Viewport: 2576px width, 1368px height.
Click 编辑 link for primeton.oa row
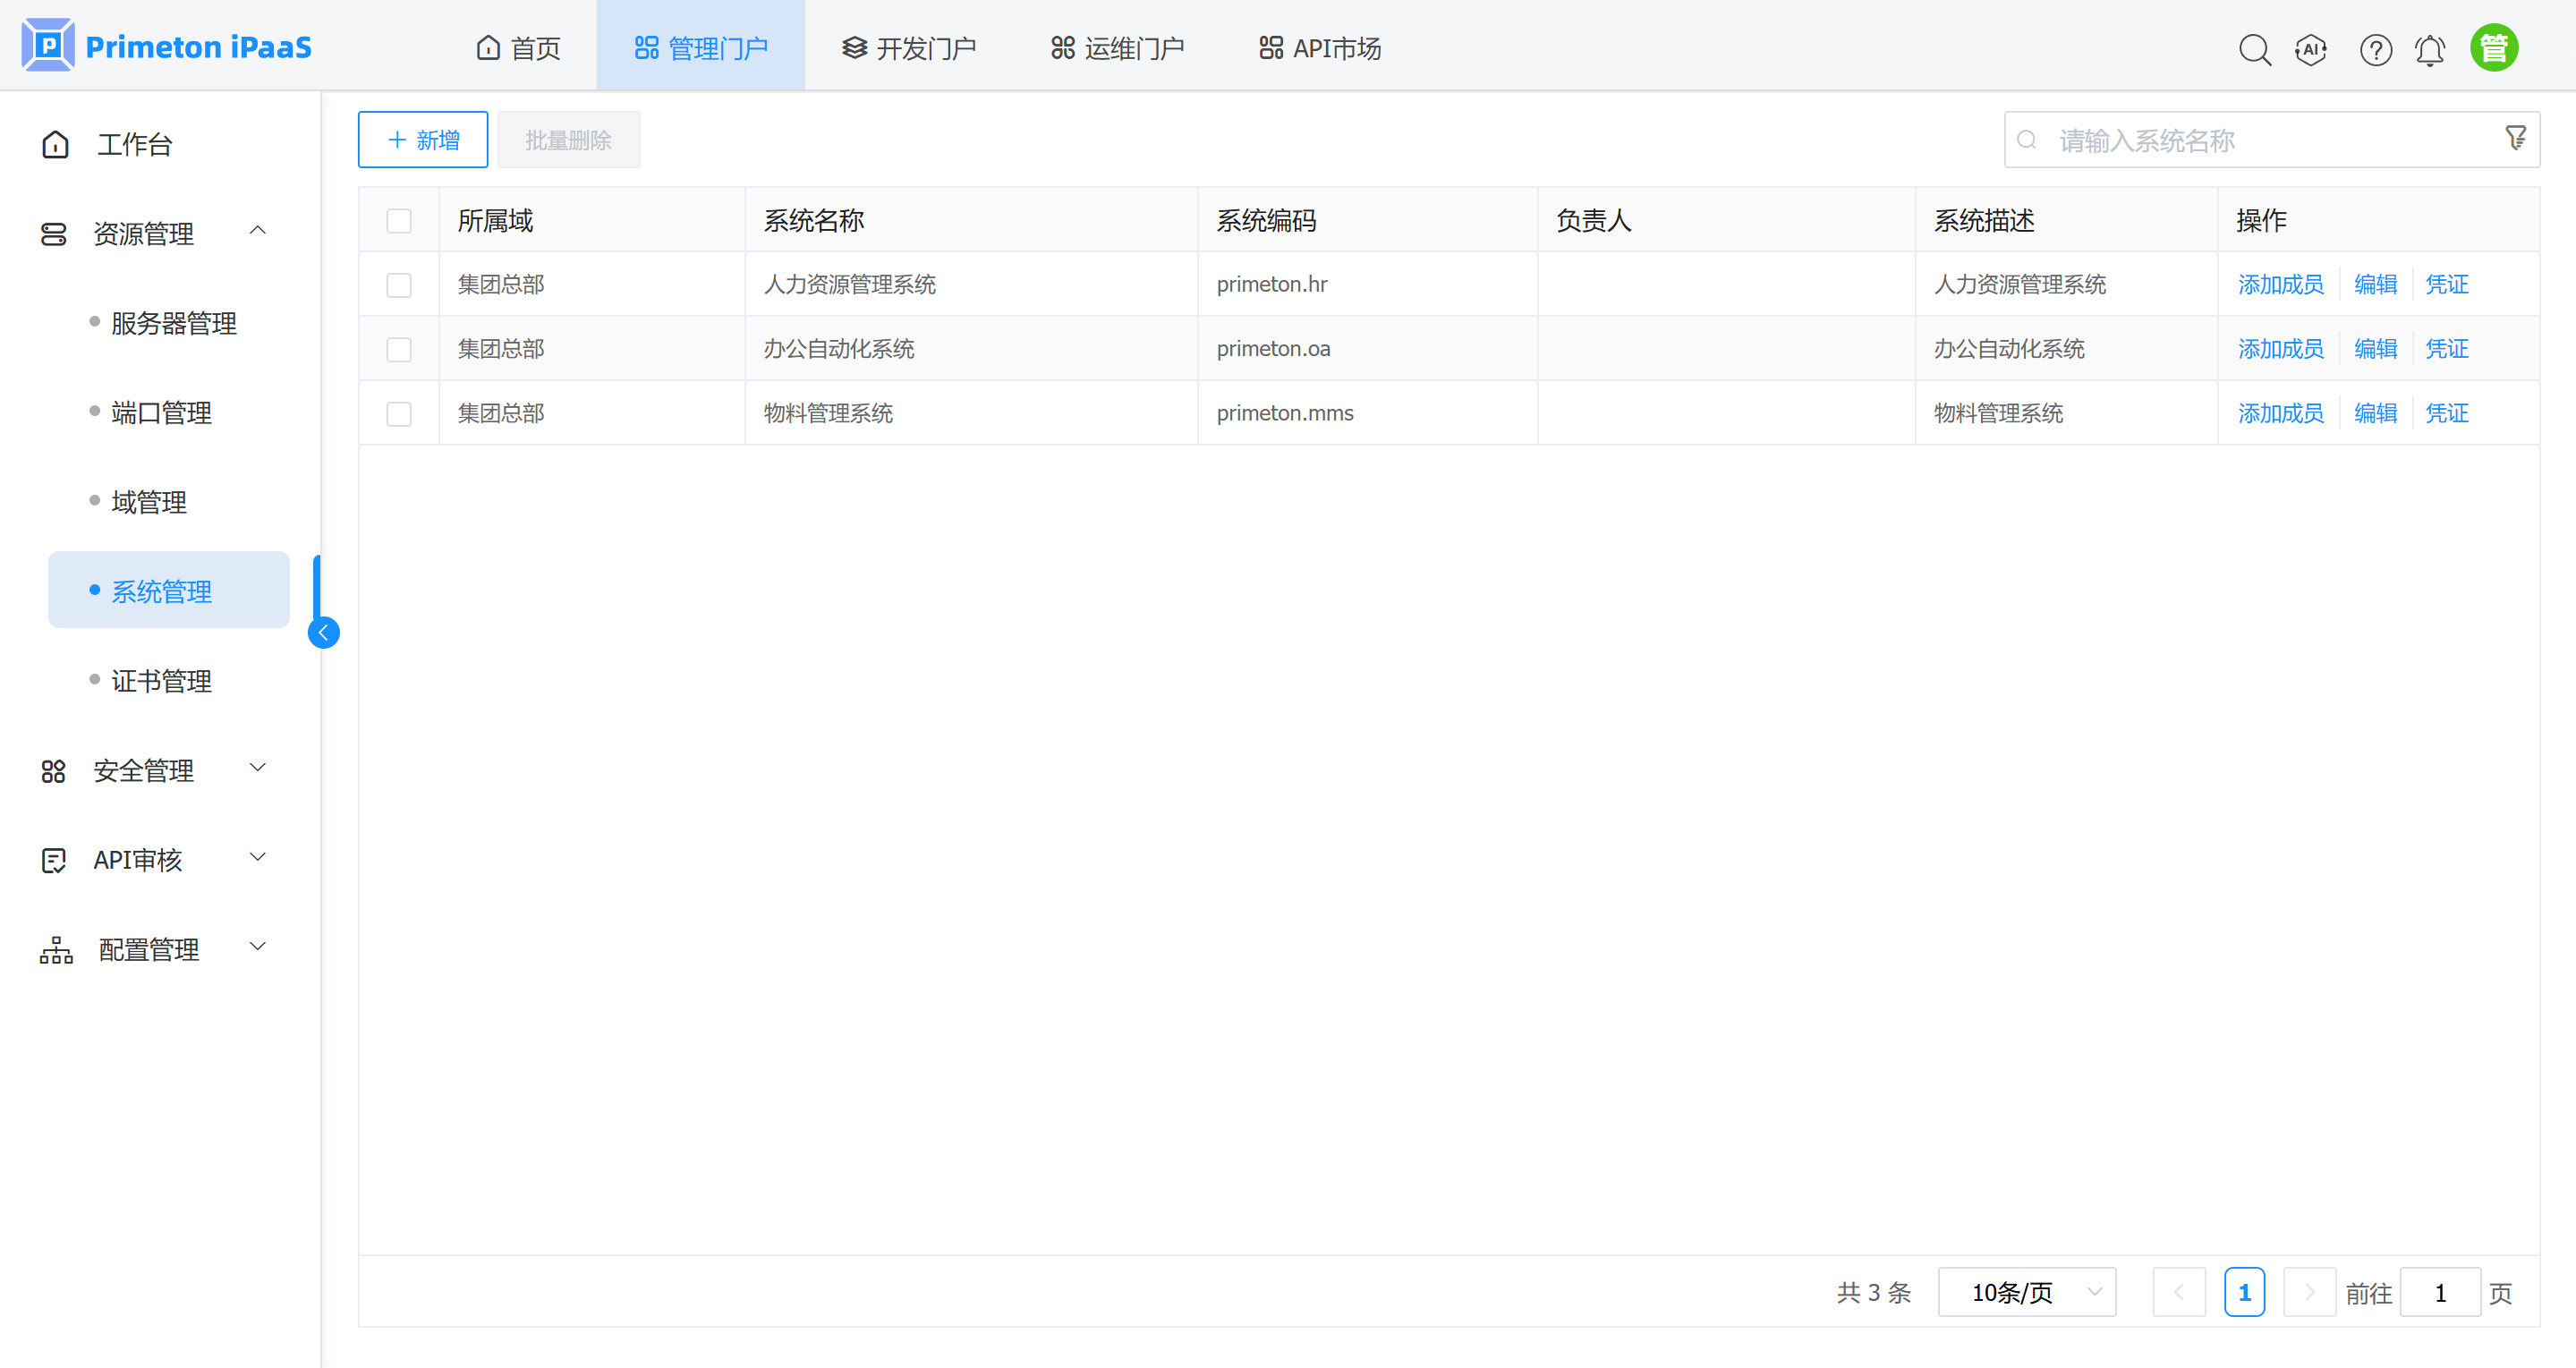[2375, 348]
